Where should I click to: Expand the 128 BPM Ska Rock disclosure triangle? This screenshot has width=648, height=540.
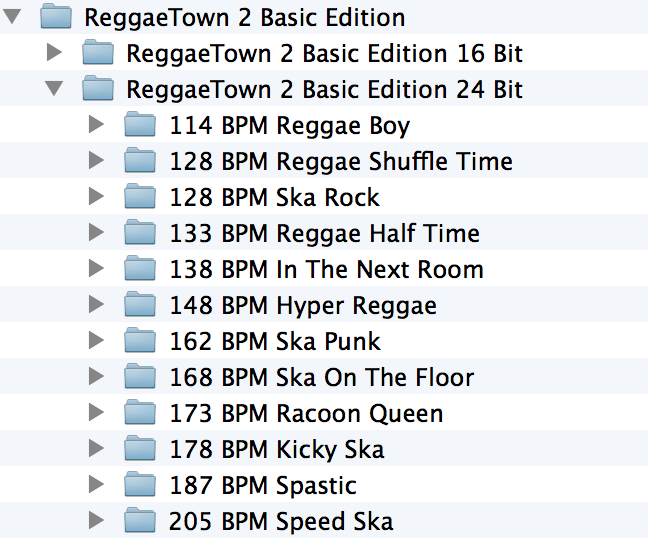pyautogui.click(x=96, y=197)
